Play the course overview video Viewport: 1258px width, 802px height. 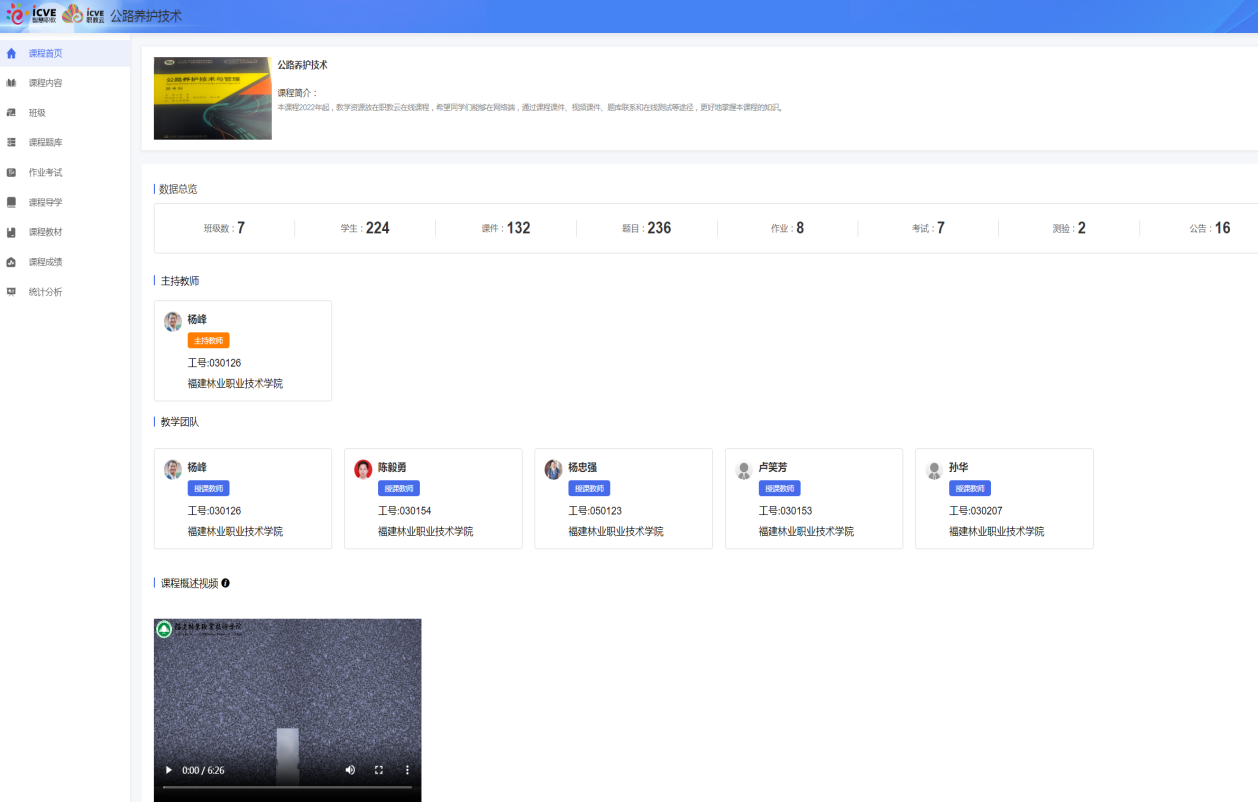click(168, 770)
